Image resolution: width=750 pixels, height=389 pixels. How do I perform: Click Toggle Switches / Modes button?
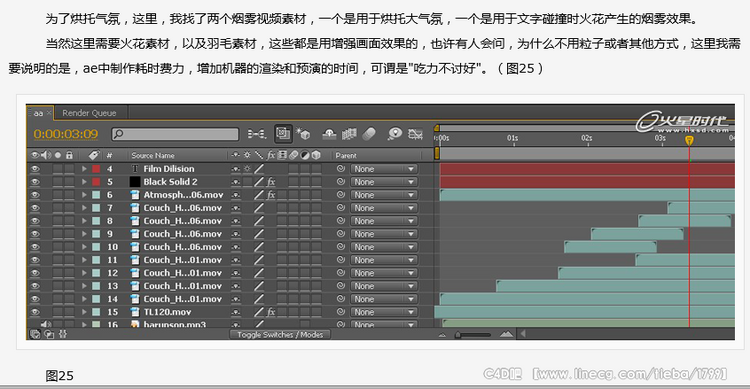280,334
